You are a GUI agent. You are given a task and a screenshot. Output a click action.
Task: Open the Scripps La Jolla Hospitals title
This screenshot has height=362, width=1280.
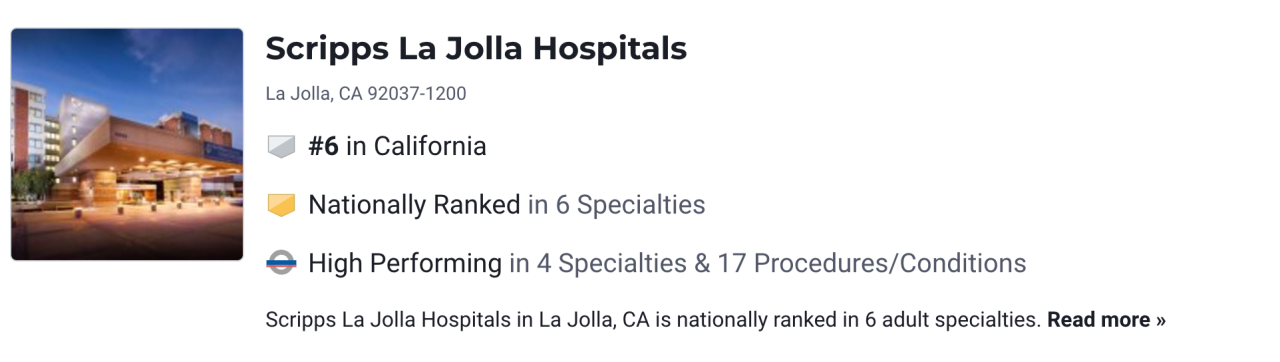476,48
